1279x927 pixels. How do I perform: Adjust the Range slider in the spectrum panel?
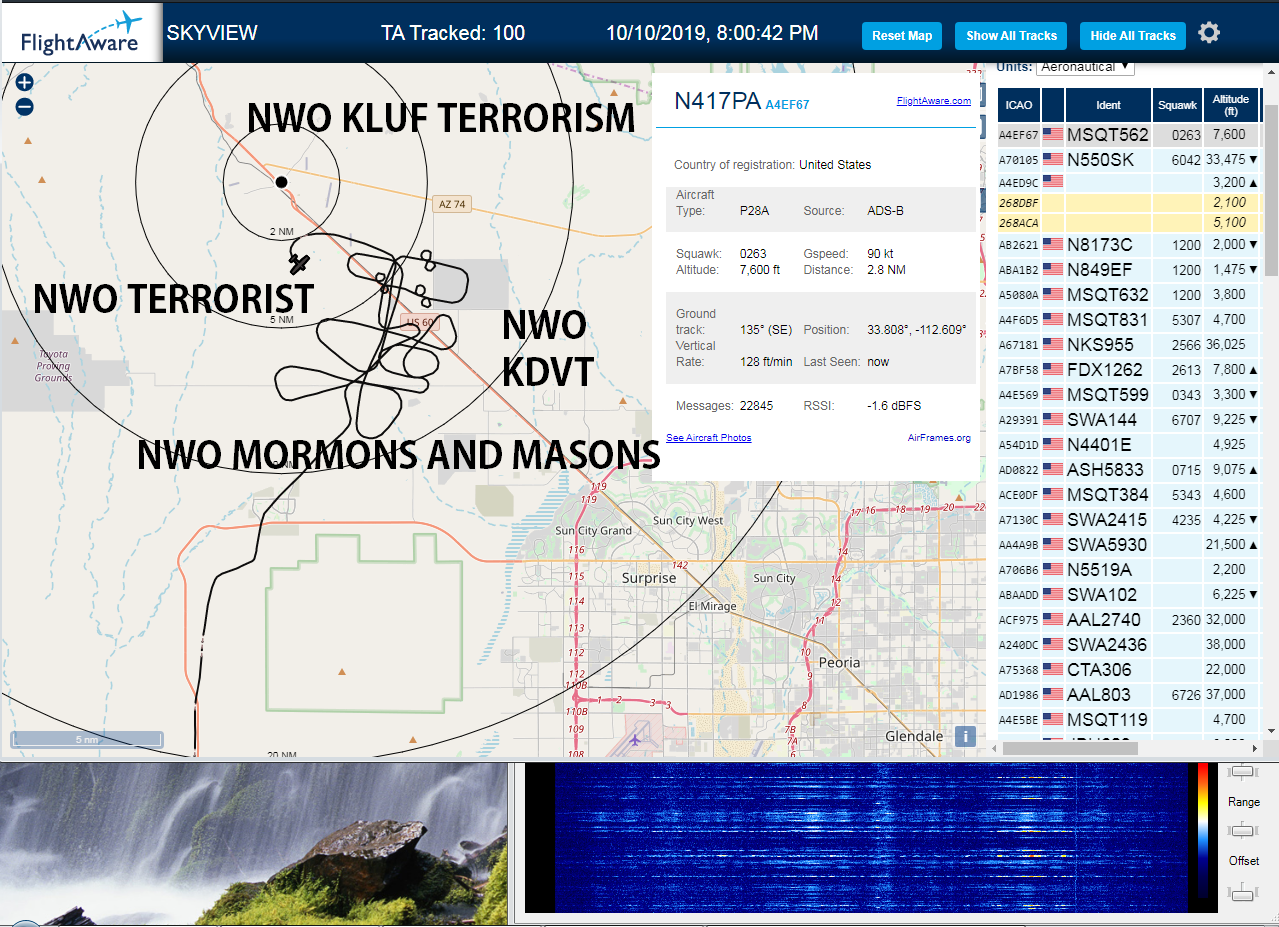coord(1243,830)
